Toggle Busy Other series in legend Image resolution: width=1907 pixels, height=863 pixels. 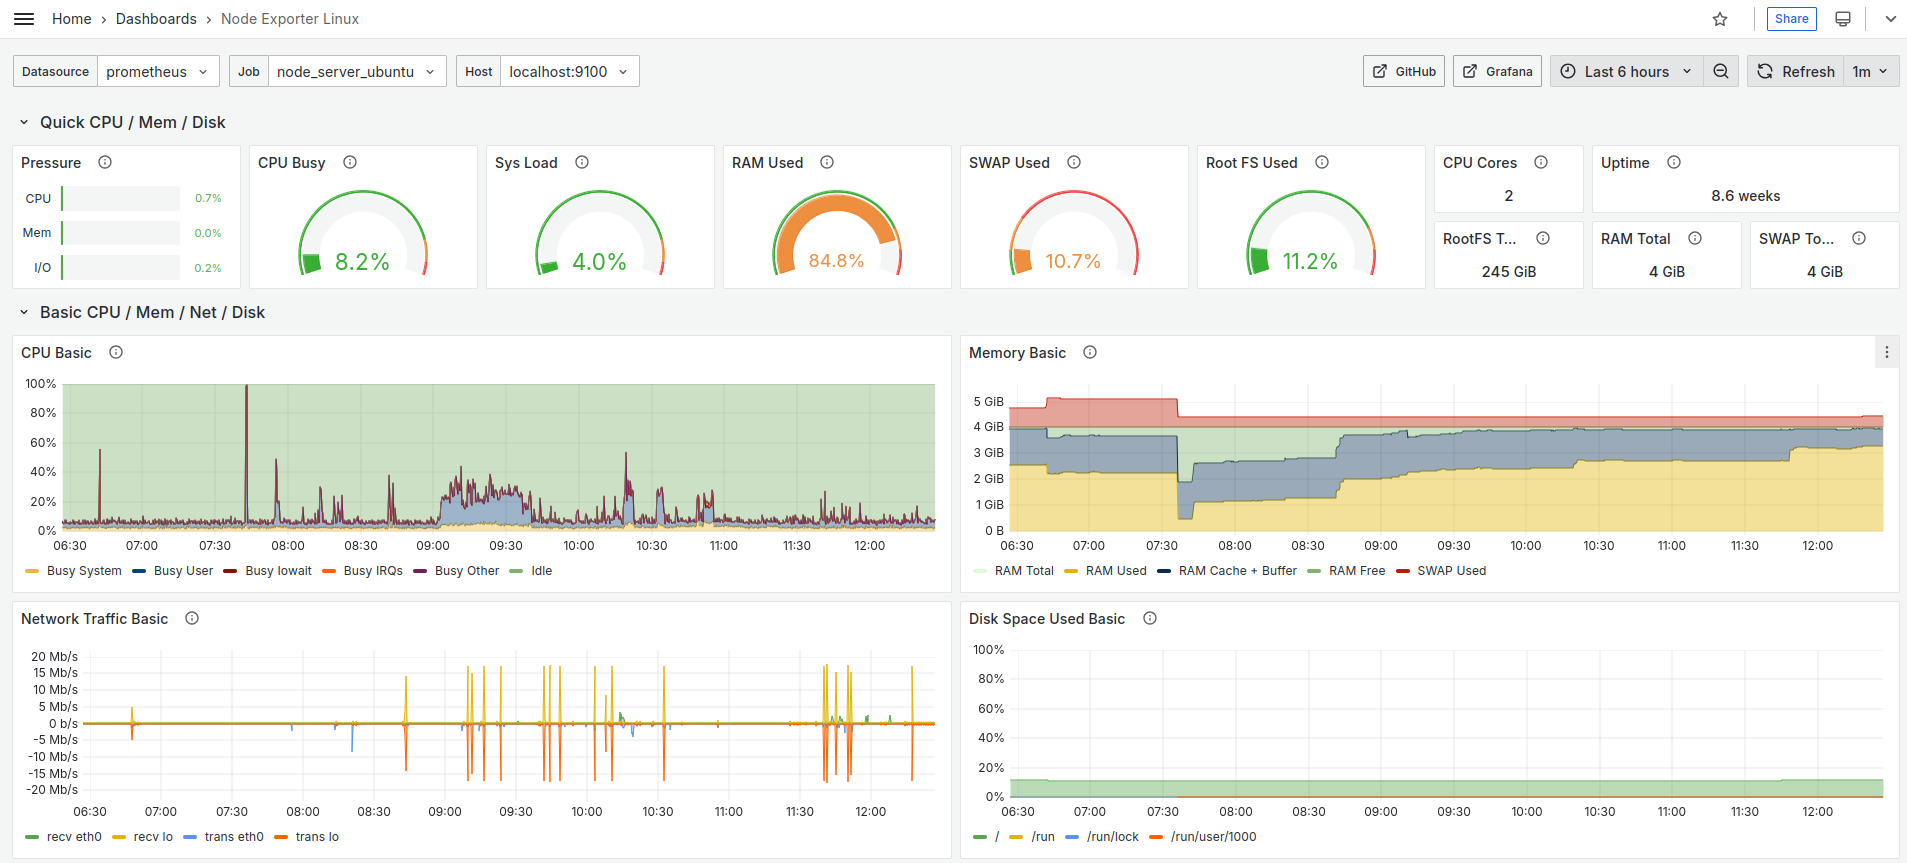[467, 571]
